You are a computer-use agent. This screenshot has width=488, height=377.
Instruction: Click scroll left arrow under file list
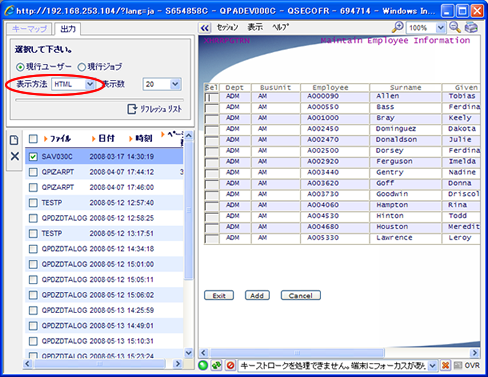click(28, 364)
